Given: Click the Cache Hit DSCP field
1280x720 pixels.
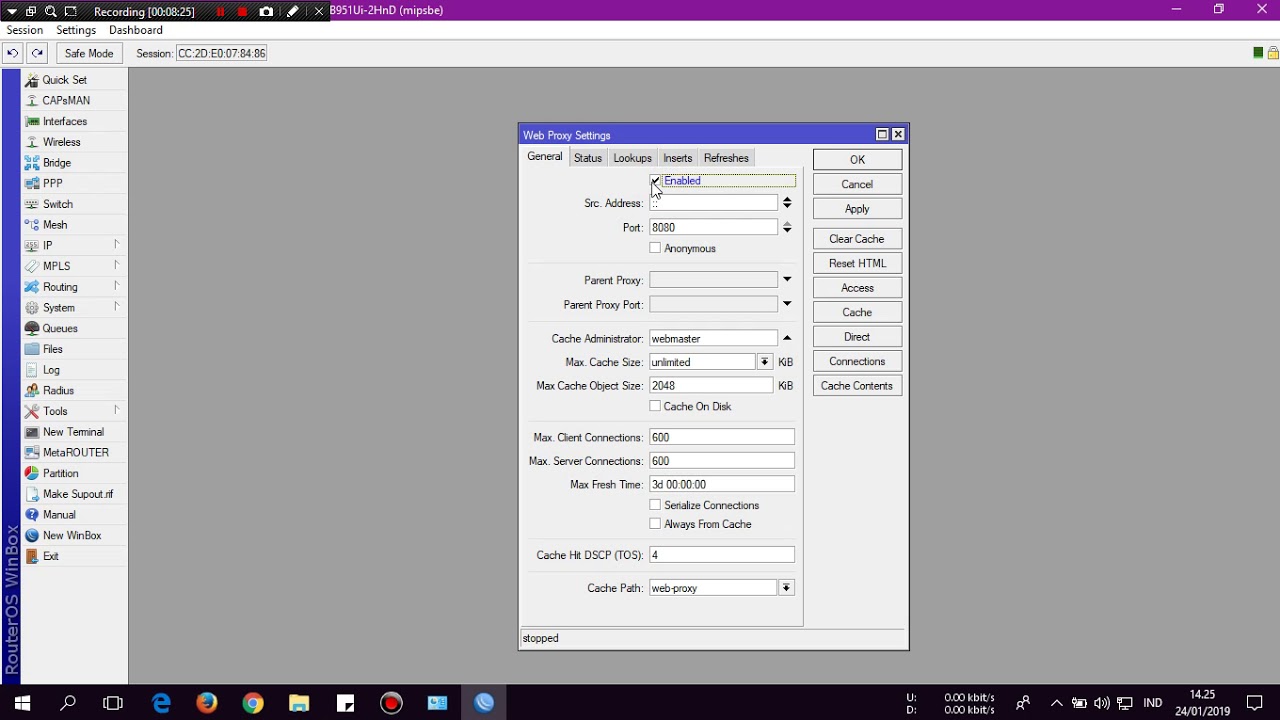Looking at the screenshot, I should pos(722,554).
